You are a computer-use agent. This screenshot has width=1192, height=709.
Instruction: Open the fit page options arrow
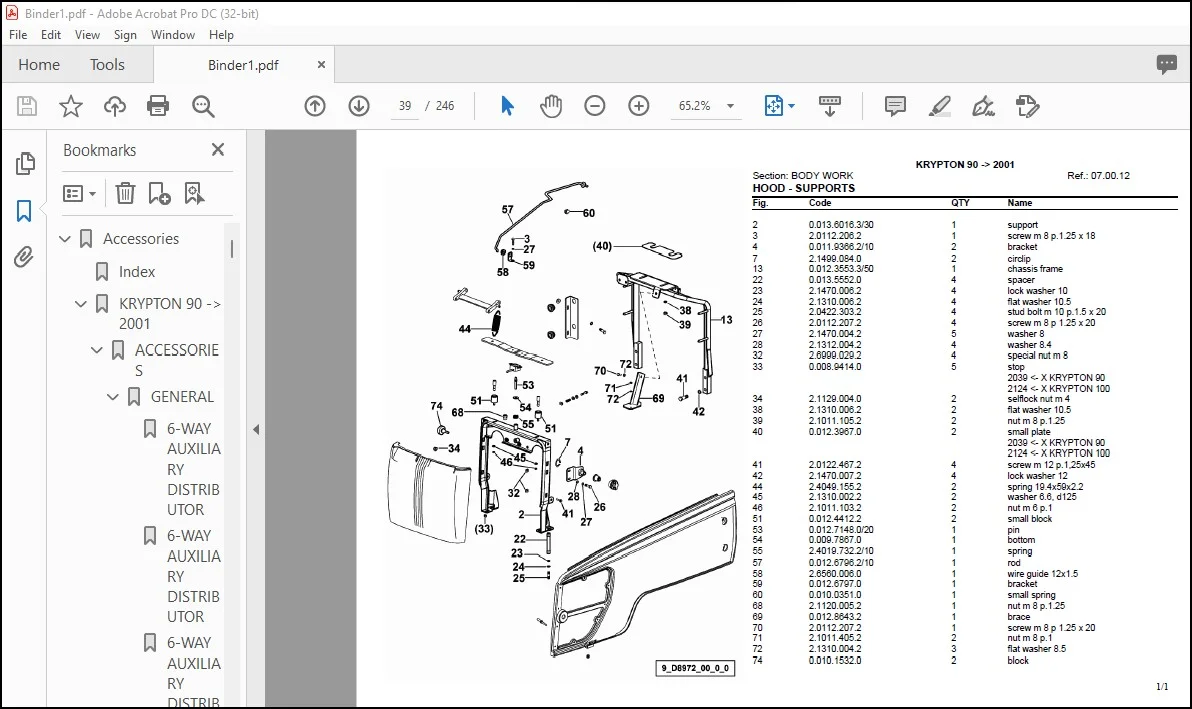pos(791,106)
